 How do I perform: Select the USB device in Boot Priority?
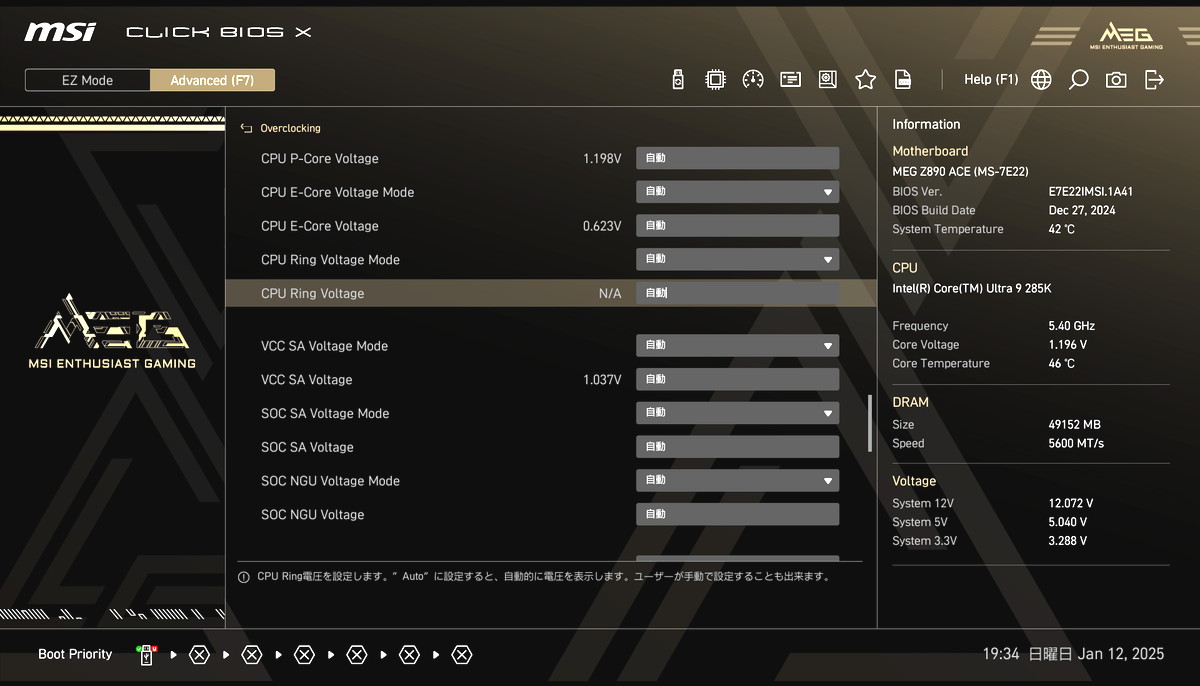(x=146, y=655)
